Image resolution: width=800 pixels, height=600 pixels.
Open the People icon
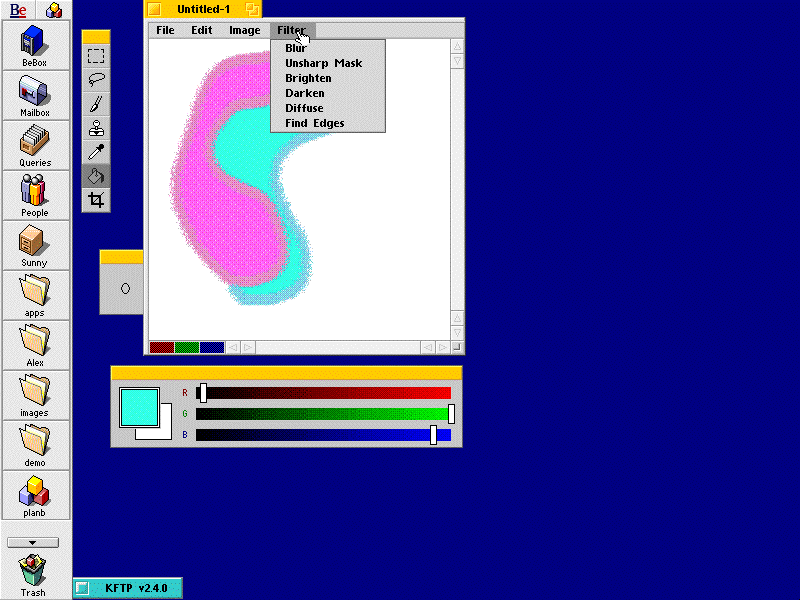[35, 196]
